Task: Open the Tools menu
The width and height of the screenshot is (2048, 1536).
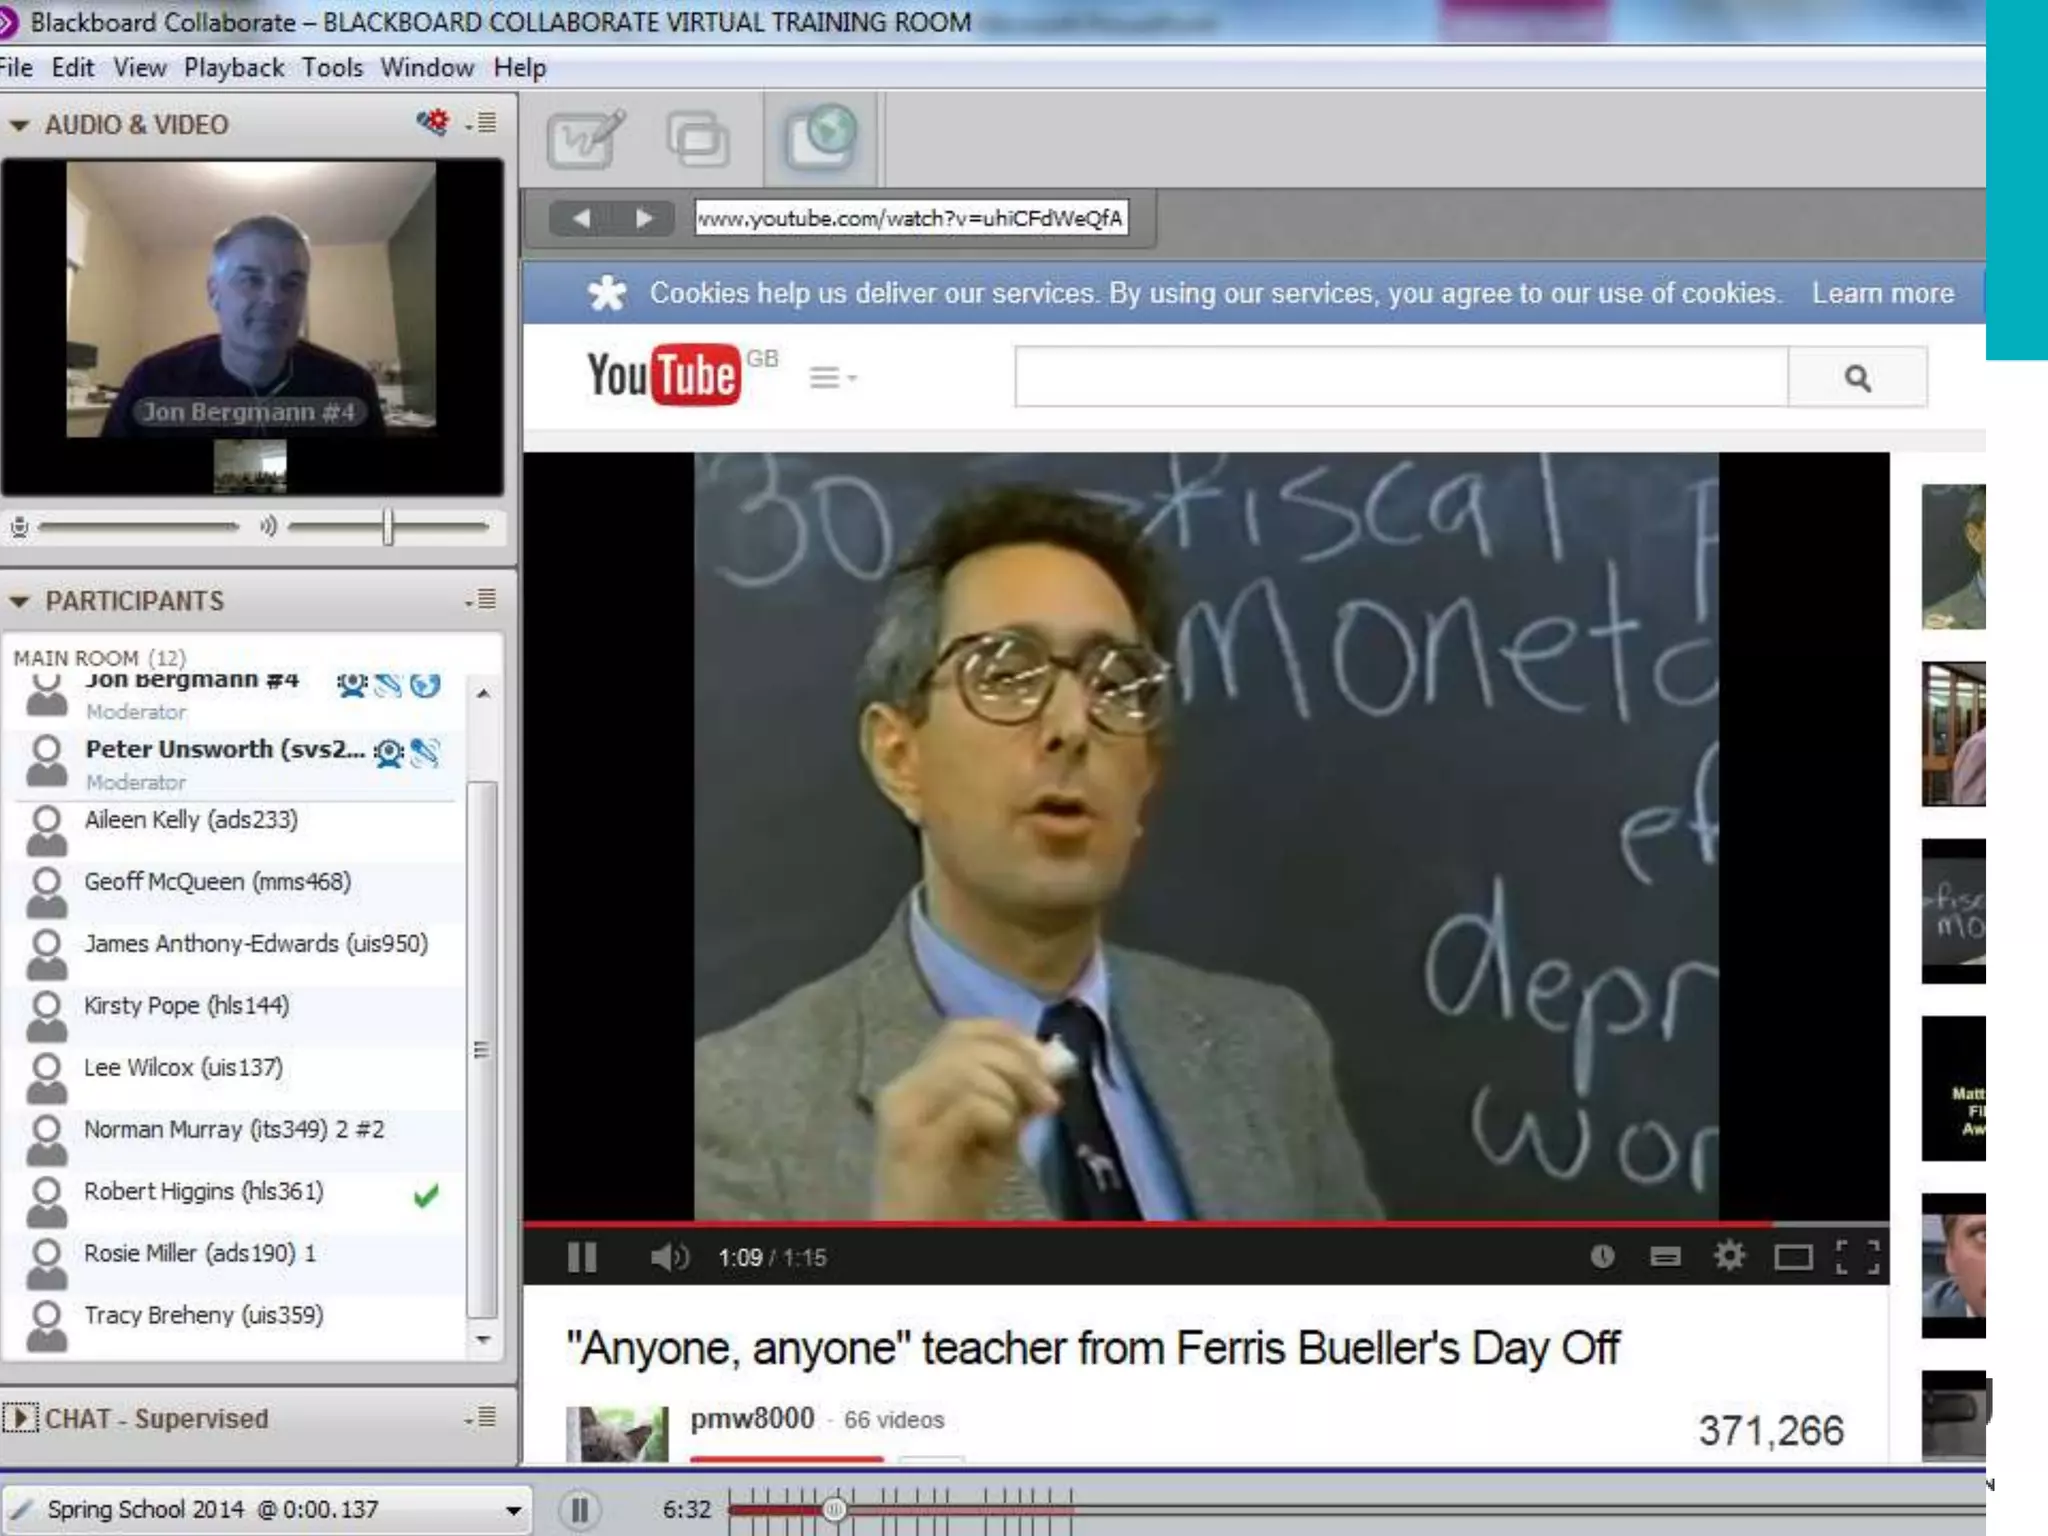Action: point(332,68)
